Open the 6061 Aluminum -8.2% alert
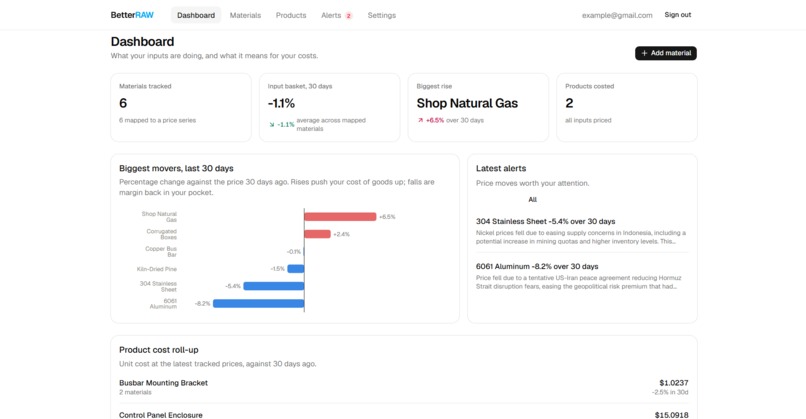 point(581,276)
